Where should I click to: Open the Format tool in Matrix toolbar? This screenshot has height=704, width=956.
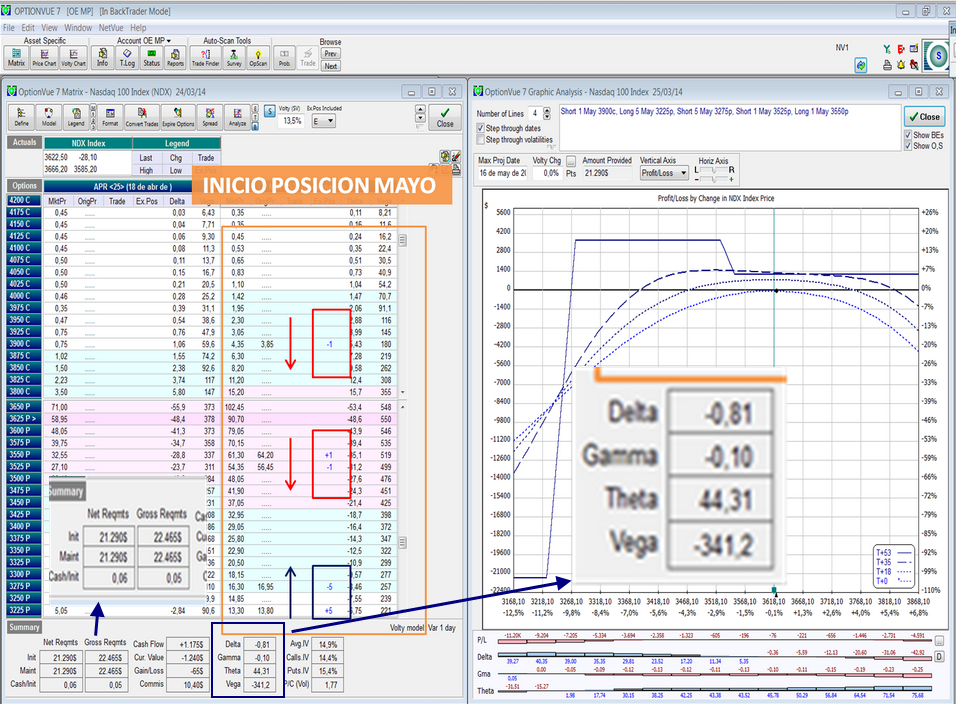110,116
